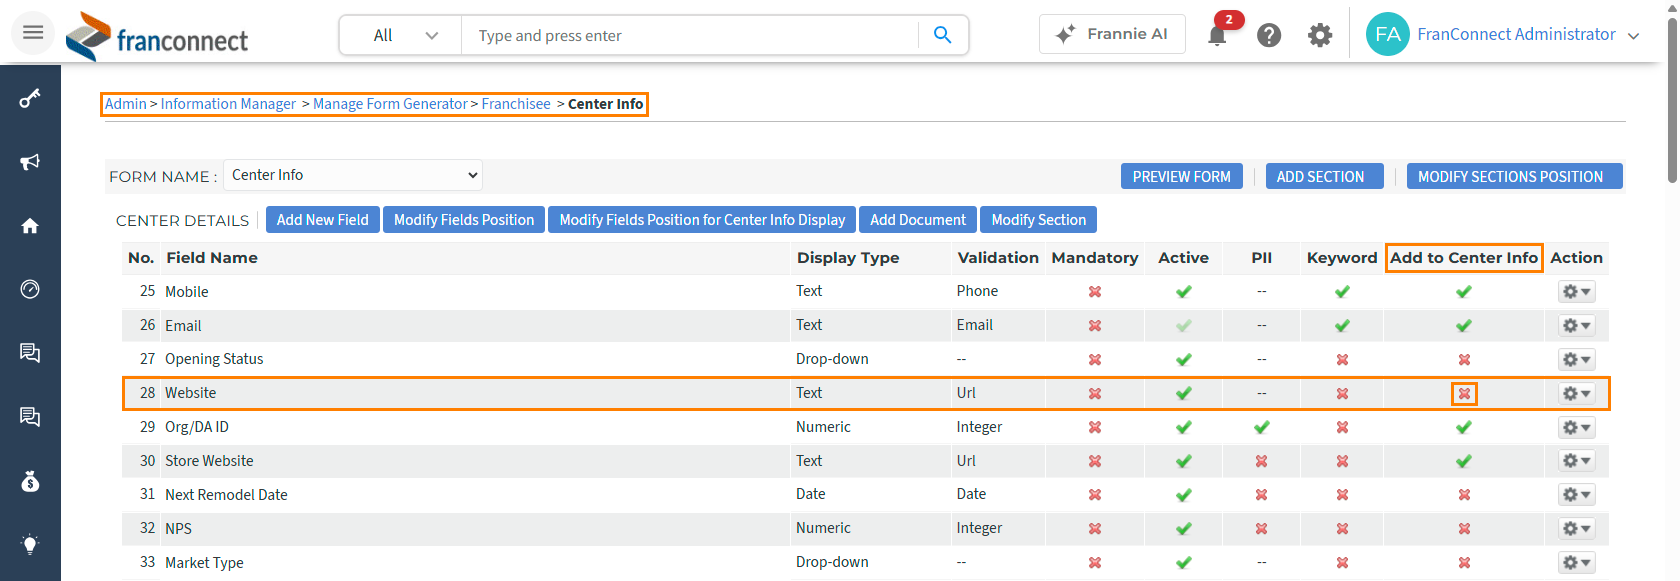Open the settings gear in header
Image resolution: width=1680 pixels, height=581 pixels.
(1320, 36)
